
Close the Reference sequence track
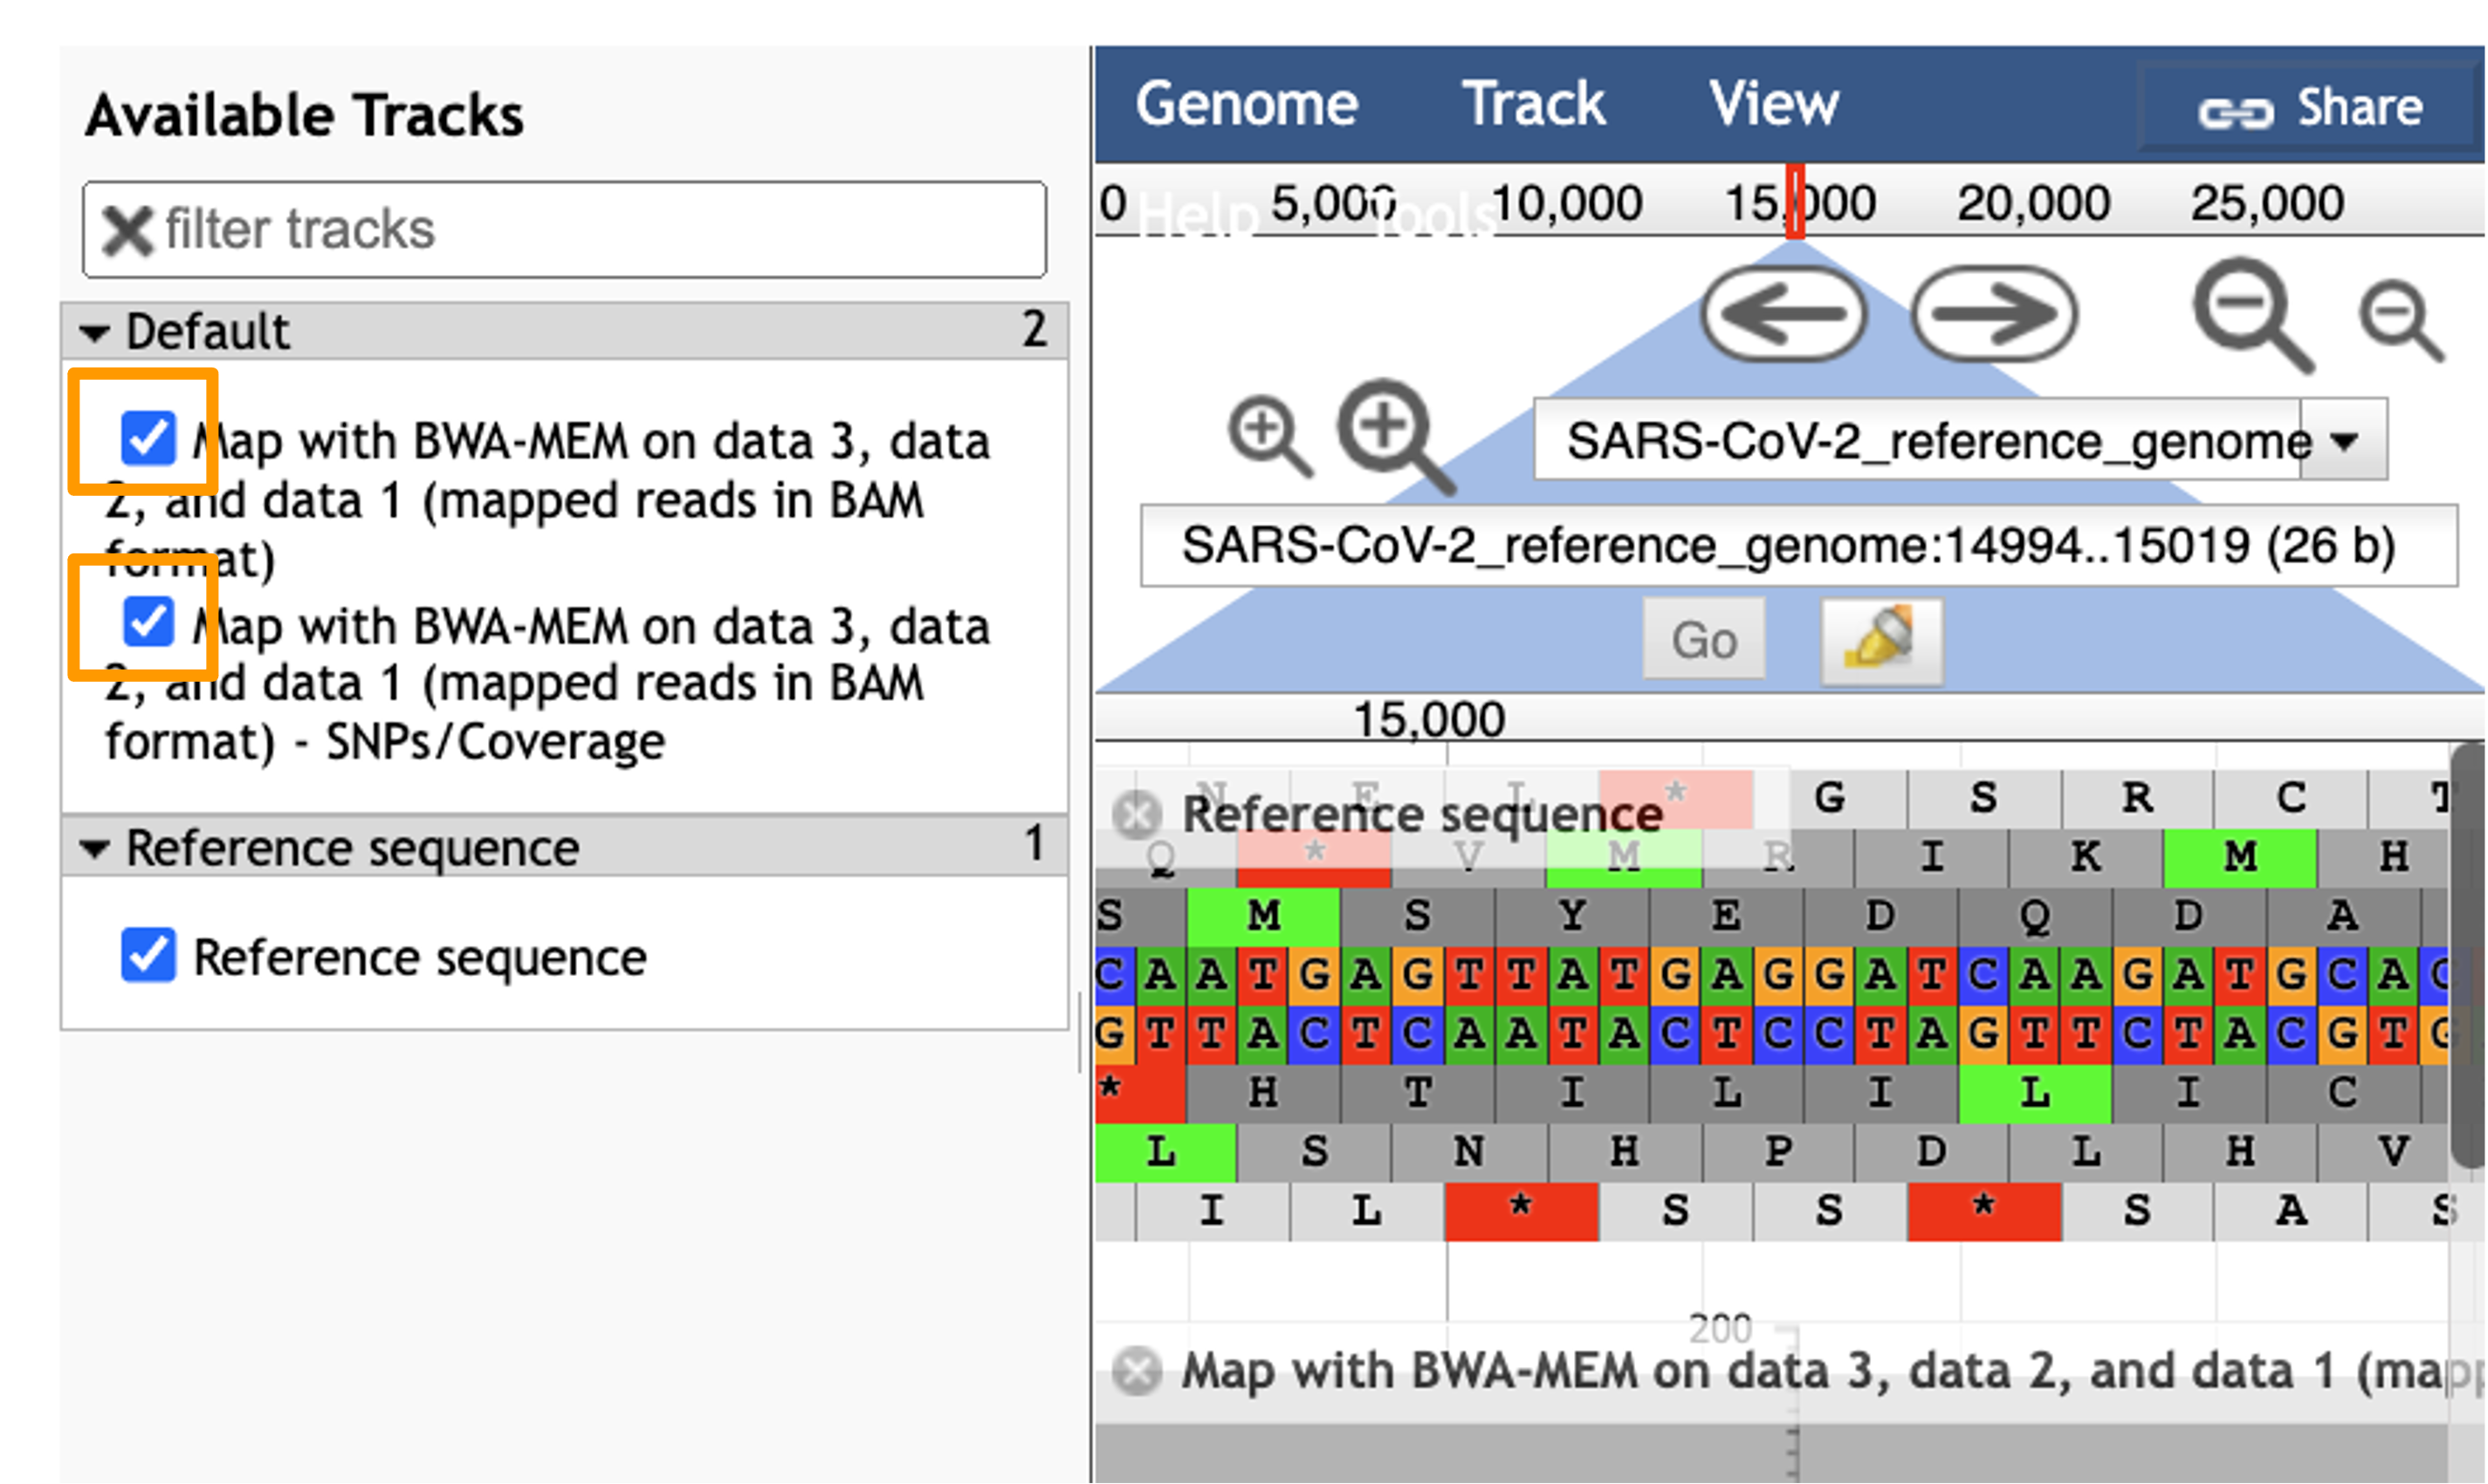coord(1137,814)
